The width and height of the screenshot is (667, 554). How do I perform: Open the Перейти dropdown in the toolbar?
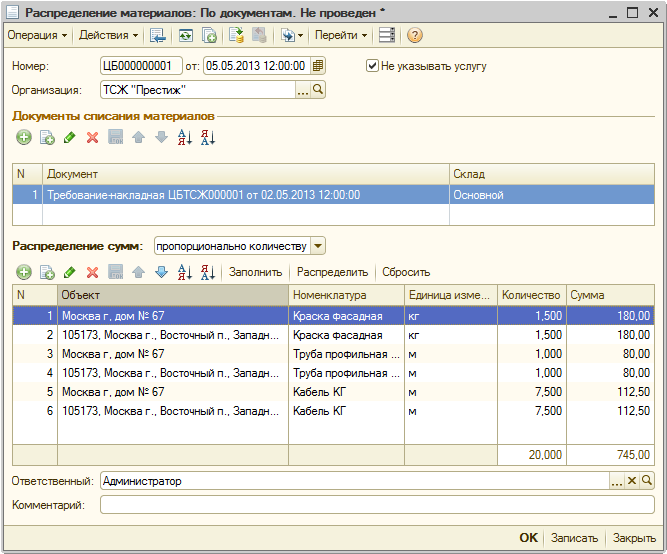(340, 35)
